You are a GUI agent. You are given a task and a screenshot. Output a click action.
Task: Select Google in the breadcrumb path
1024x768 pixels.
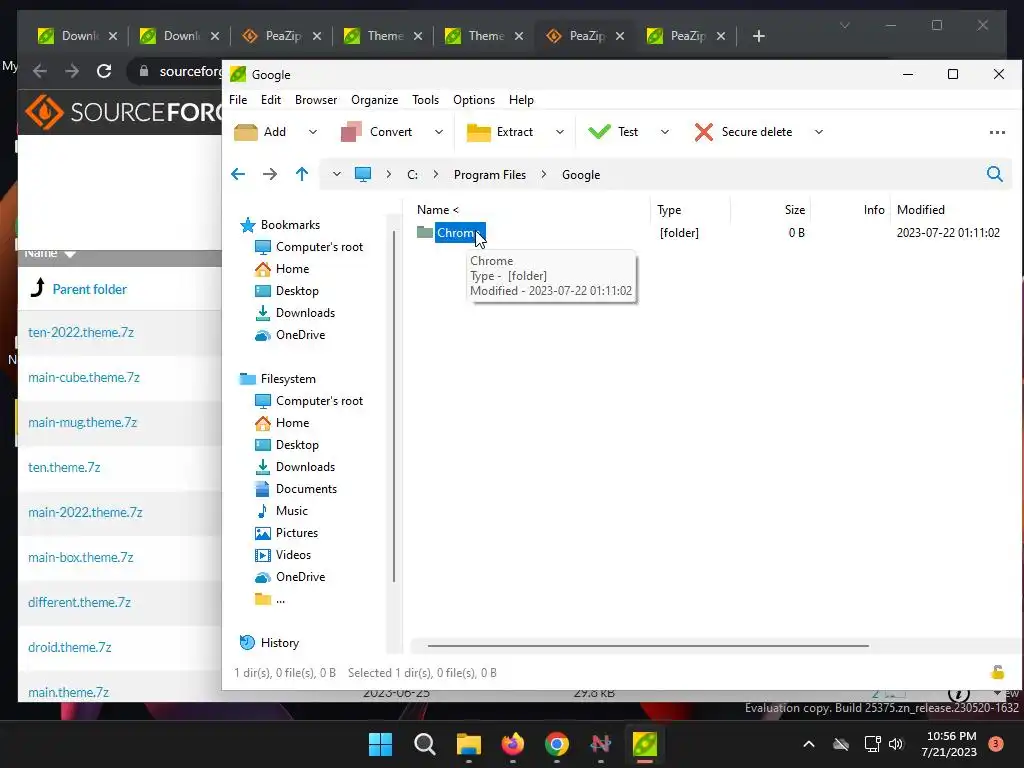[x=581, y=175]
